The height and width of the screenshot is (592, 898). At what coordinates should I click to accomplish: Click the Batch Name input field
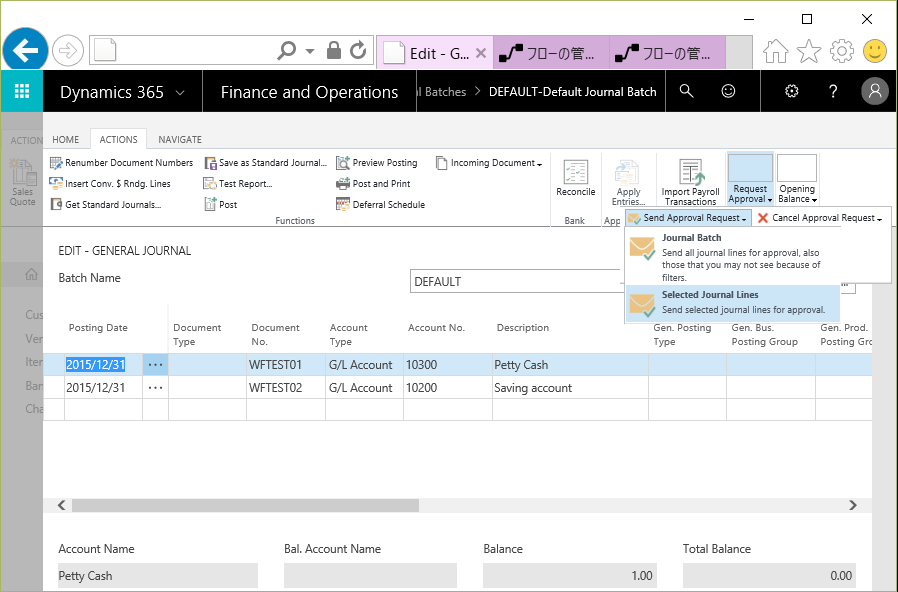pyautogui.click(x=515, y=282)
